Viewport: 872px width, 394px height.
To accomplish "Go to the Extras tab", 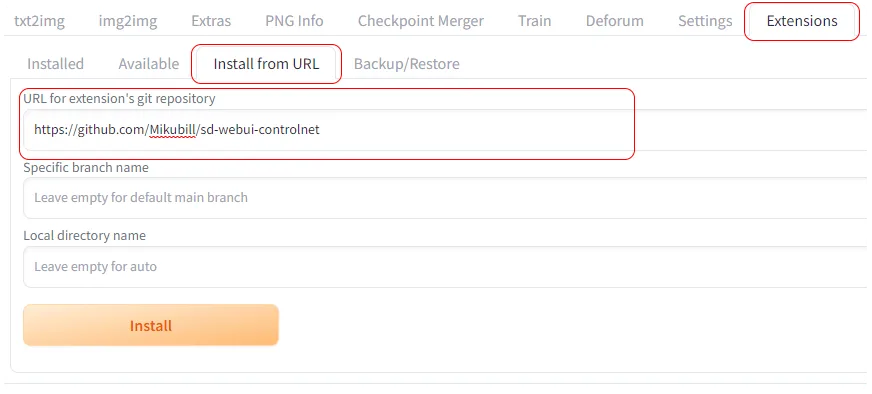I will tap(211, 21).
